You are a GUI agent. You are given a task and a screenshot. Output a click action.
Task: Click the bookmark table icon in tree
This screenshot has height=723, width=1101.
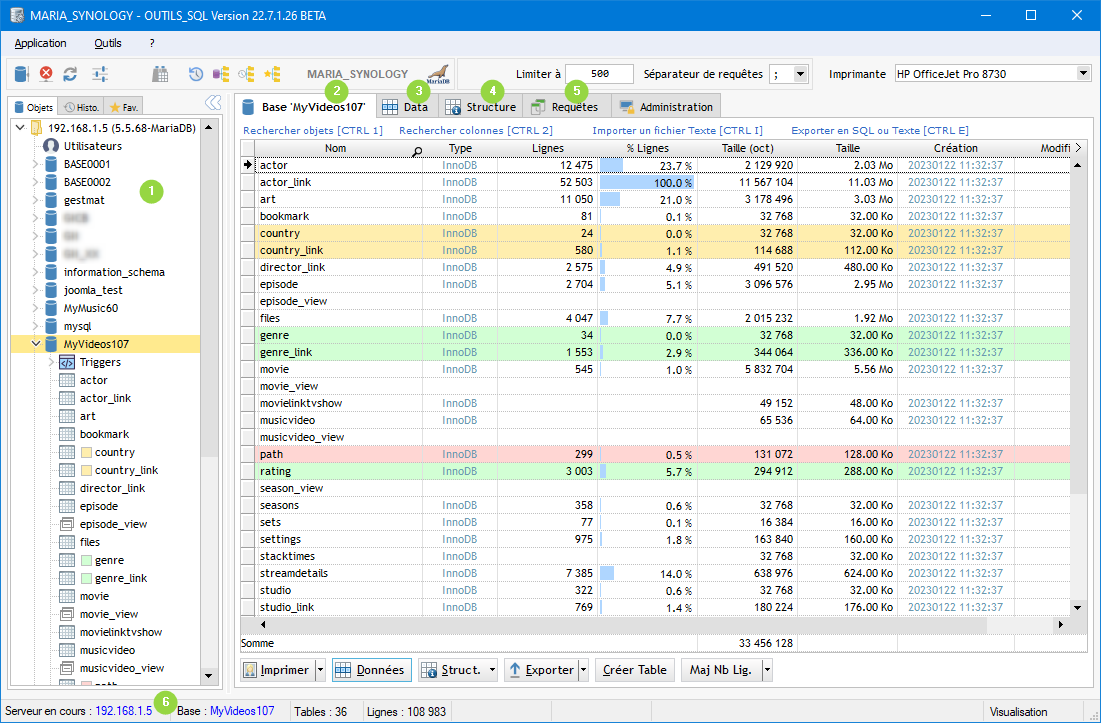(x=67, y=434)
